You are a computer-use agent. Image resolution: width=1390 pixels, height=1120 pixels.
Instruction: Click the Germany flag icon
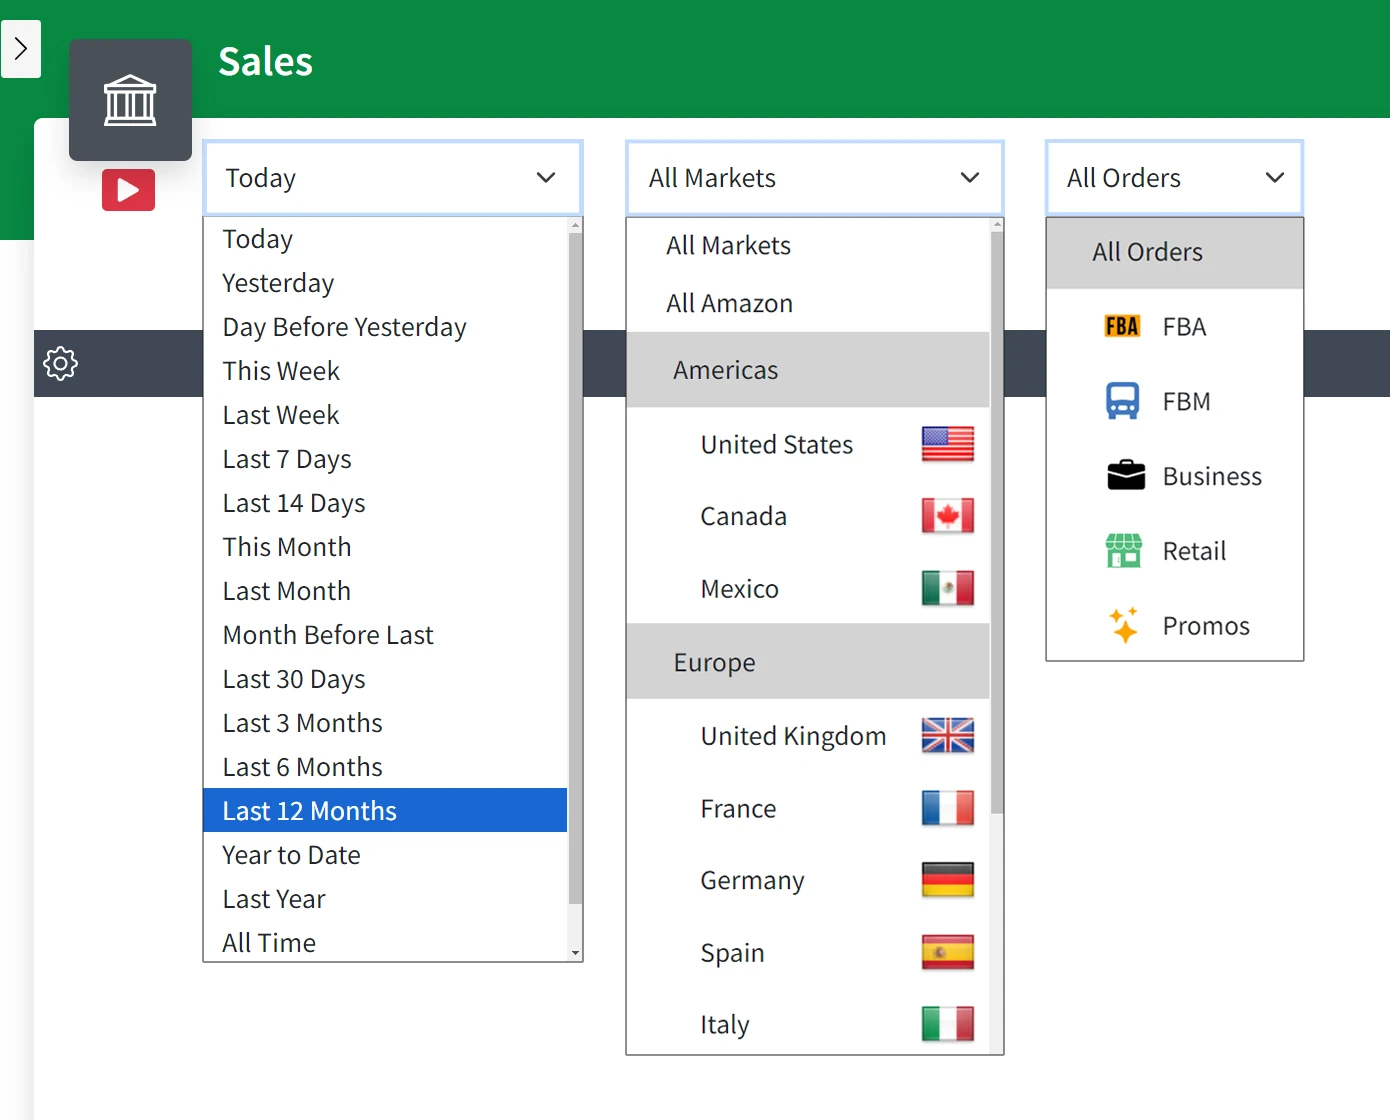(x=948, y=880)
